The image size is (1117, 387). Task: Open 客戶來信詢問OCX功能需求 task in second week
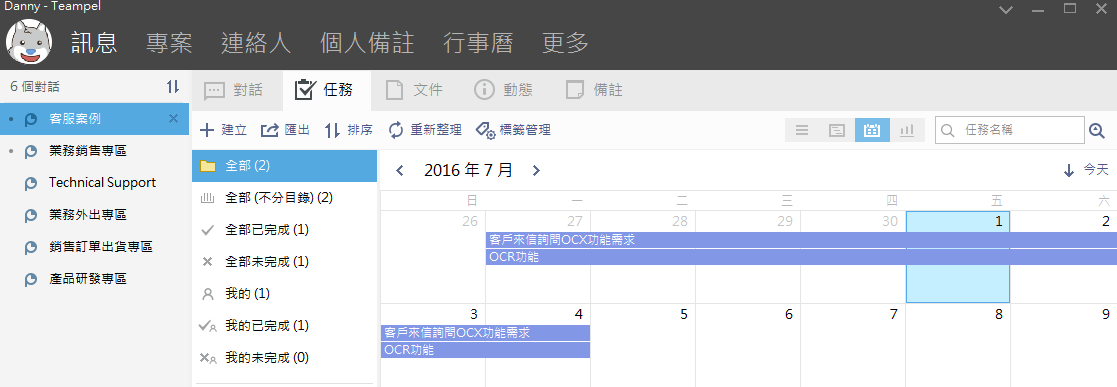[486, 333]
